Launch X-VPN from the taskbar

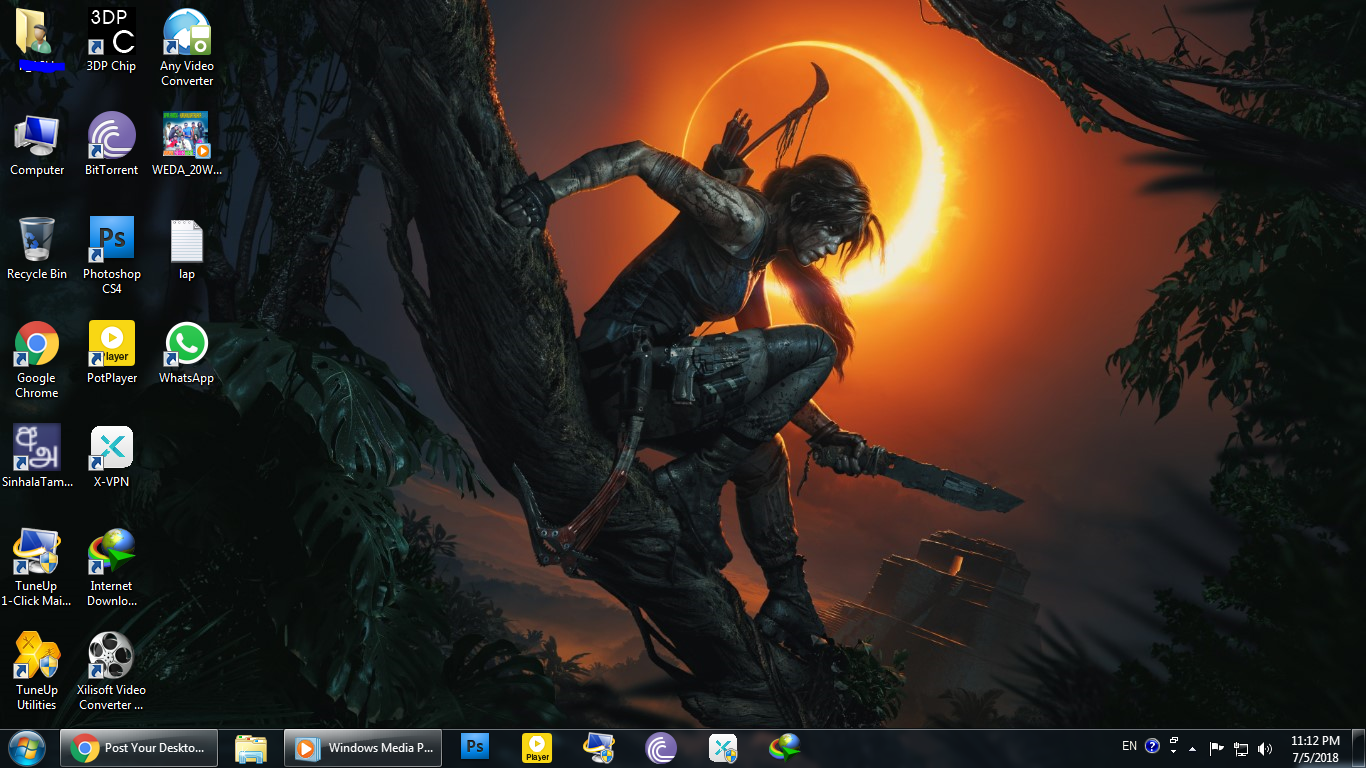(x=723, y=748)
